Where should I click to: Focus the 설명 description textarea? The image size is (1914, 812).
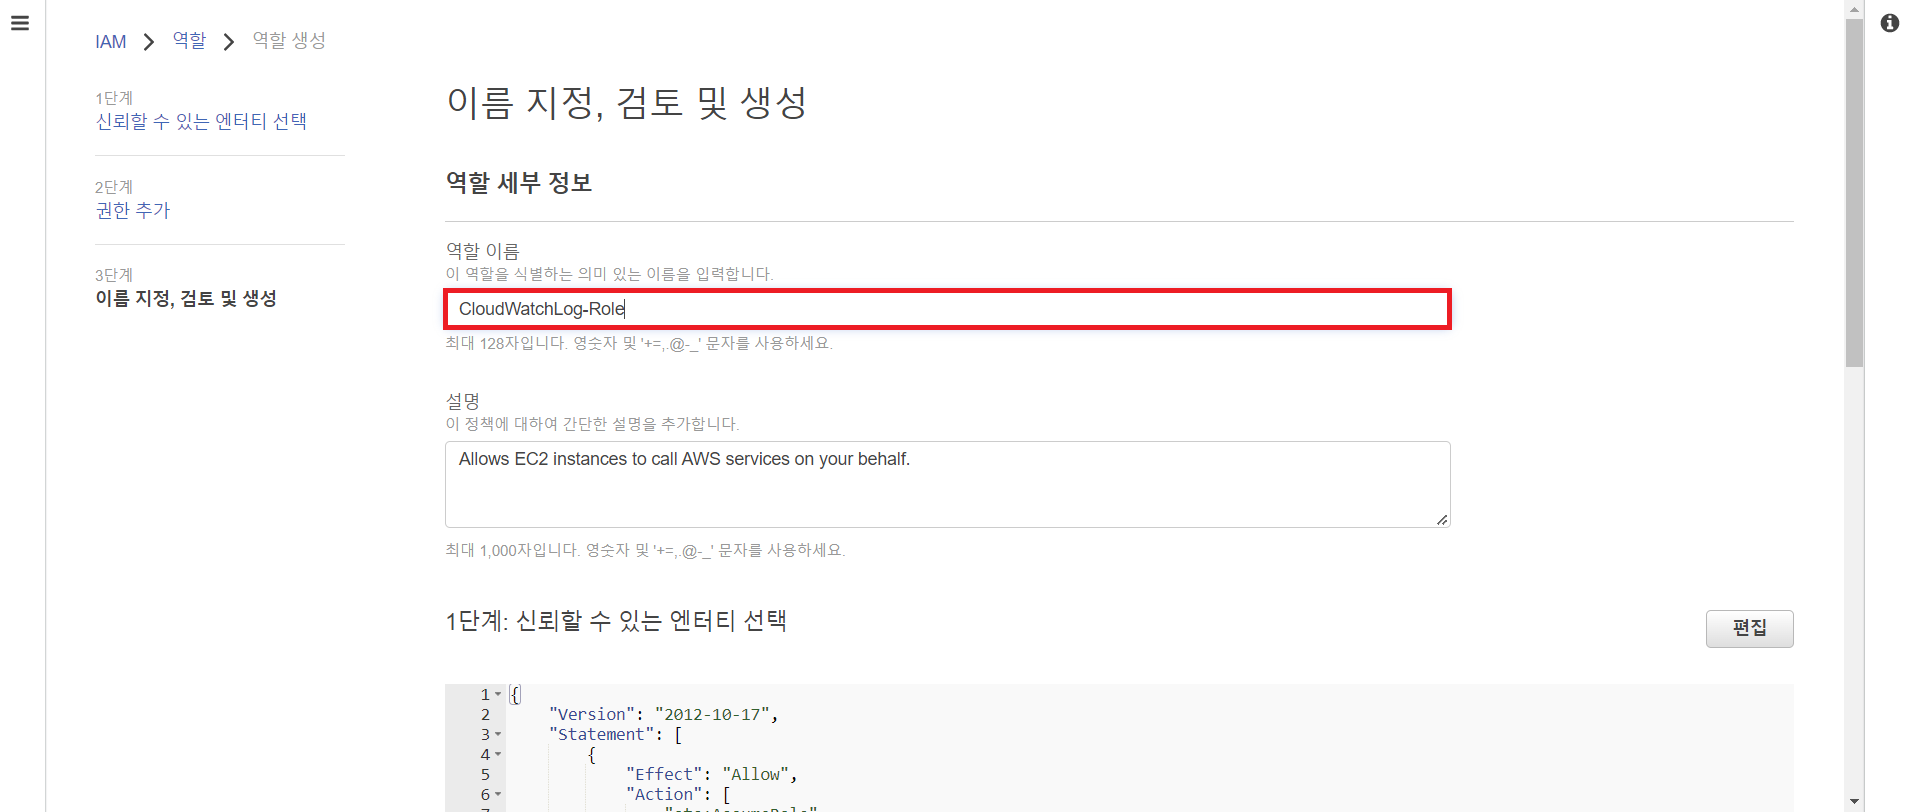(947, 484)
